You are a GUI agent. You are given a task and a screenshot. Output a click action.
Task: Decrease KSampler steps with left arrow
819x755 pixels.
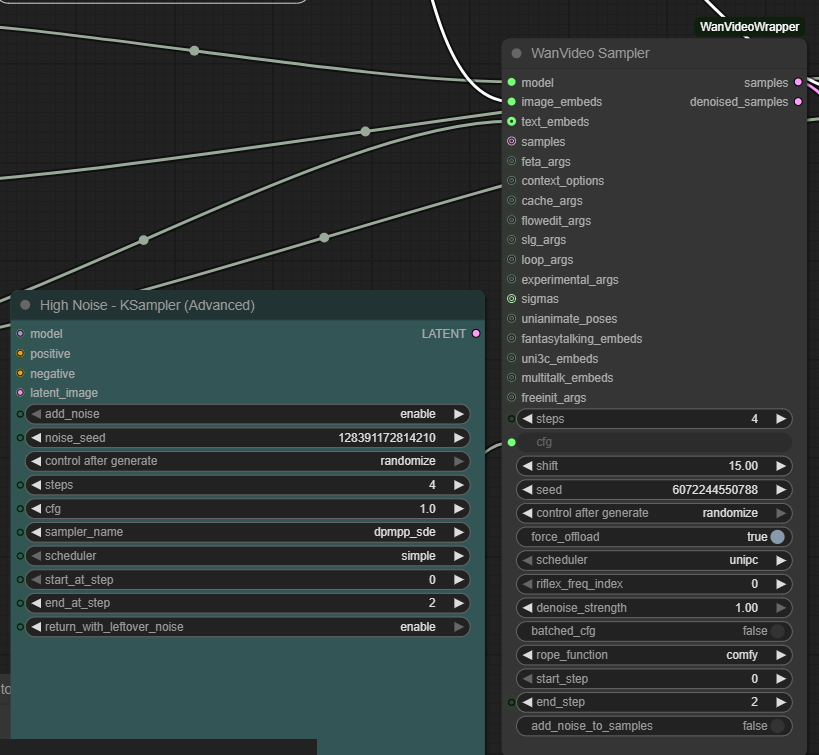pos(36,485)
